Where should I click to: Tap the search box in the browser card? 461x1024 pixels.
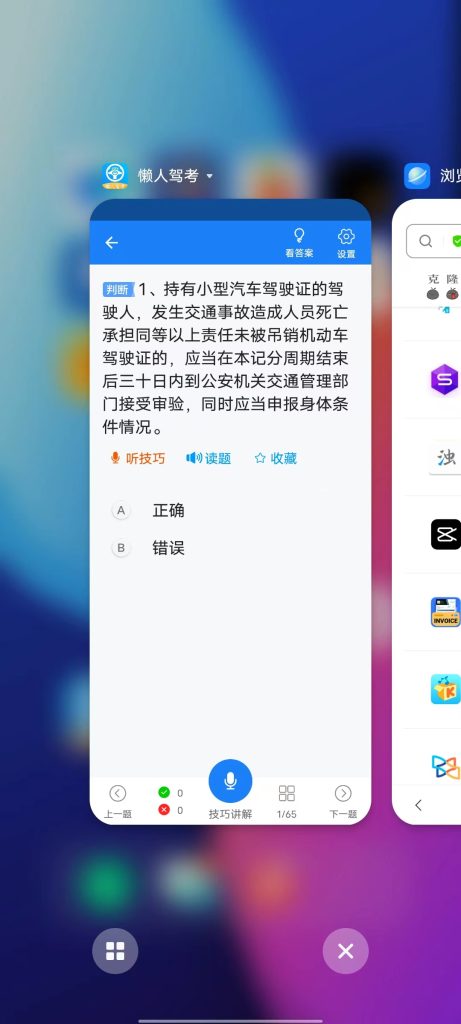click(x=434, y=242)
